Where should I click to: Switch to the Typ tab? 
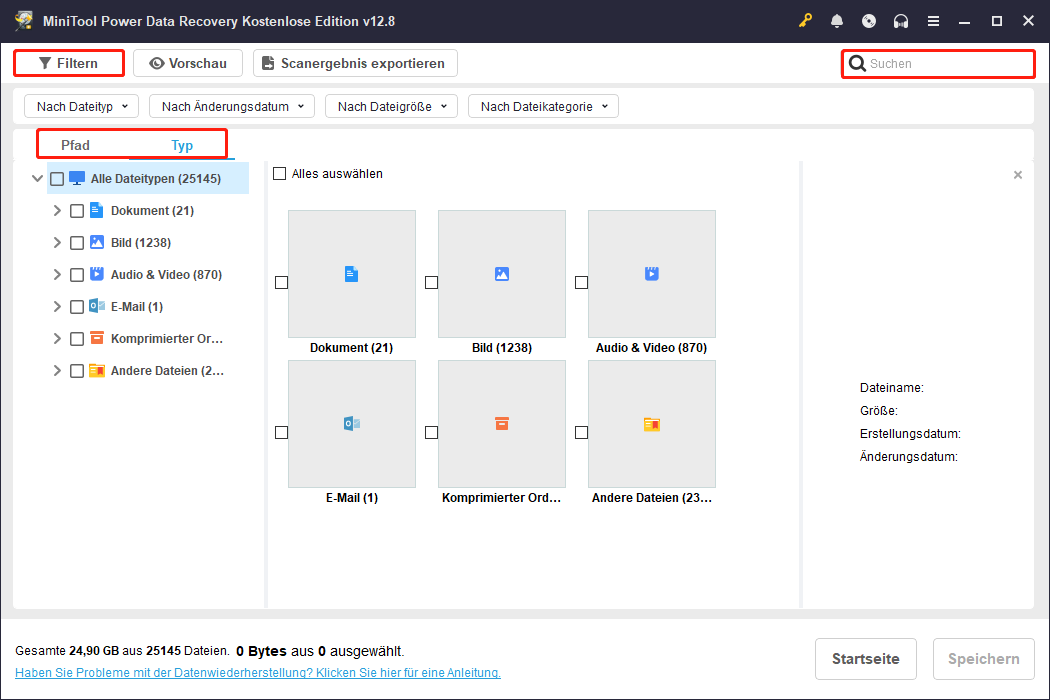[x=181, y=145]
